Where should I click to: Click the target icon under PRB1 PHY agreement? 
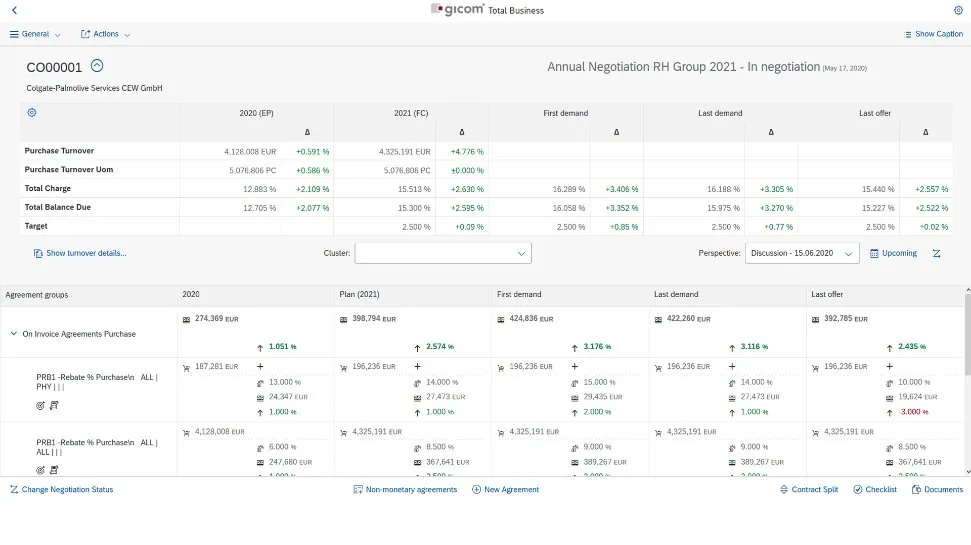(x=41, y=406)
